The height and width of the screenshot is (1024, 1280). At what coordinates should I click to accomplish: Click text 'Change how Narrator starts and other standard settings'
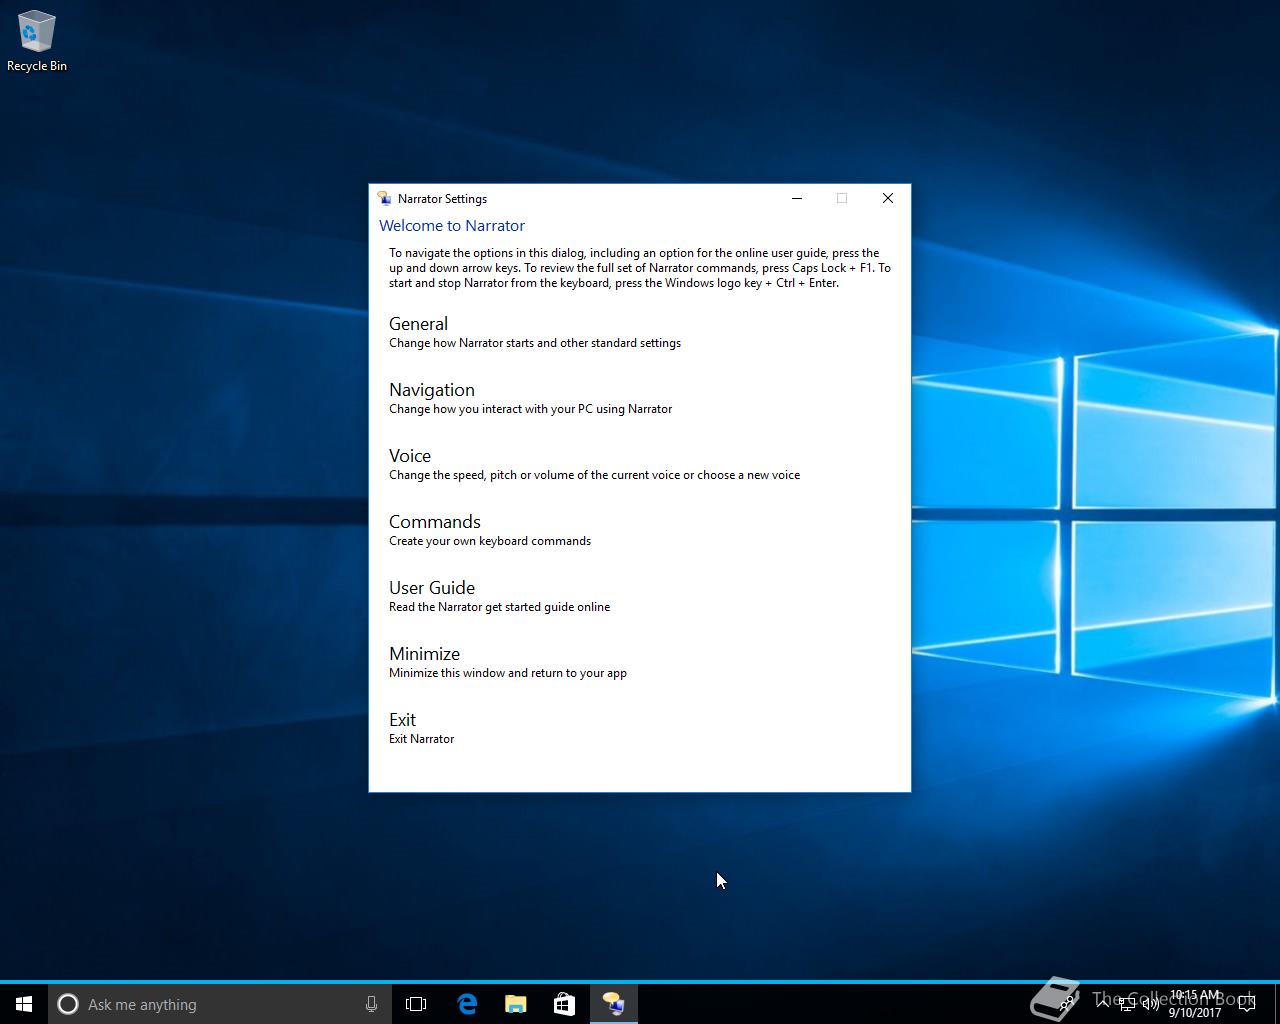click(535, 343)
